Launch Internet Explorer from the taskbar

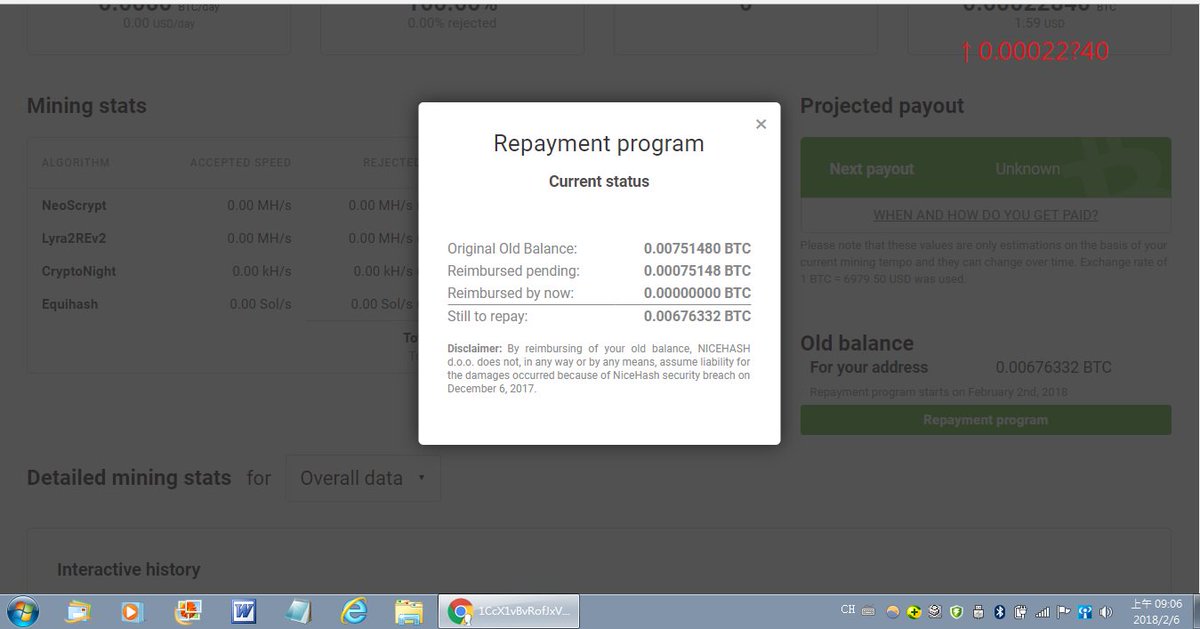[x=353, y=611]
